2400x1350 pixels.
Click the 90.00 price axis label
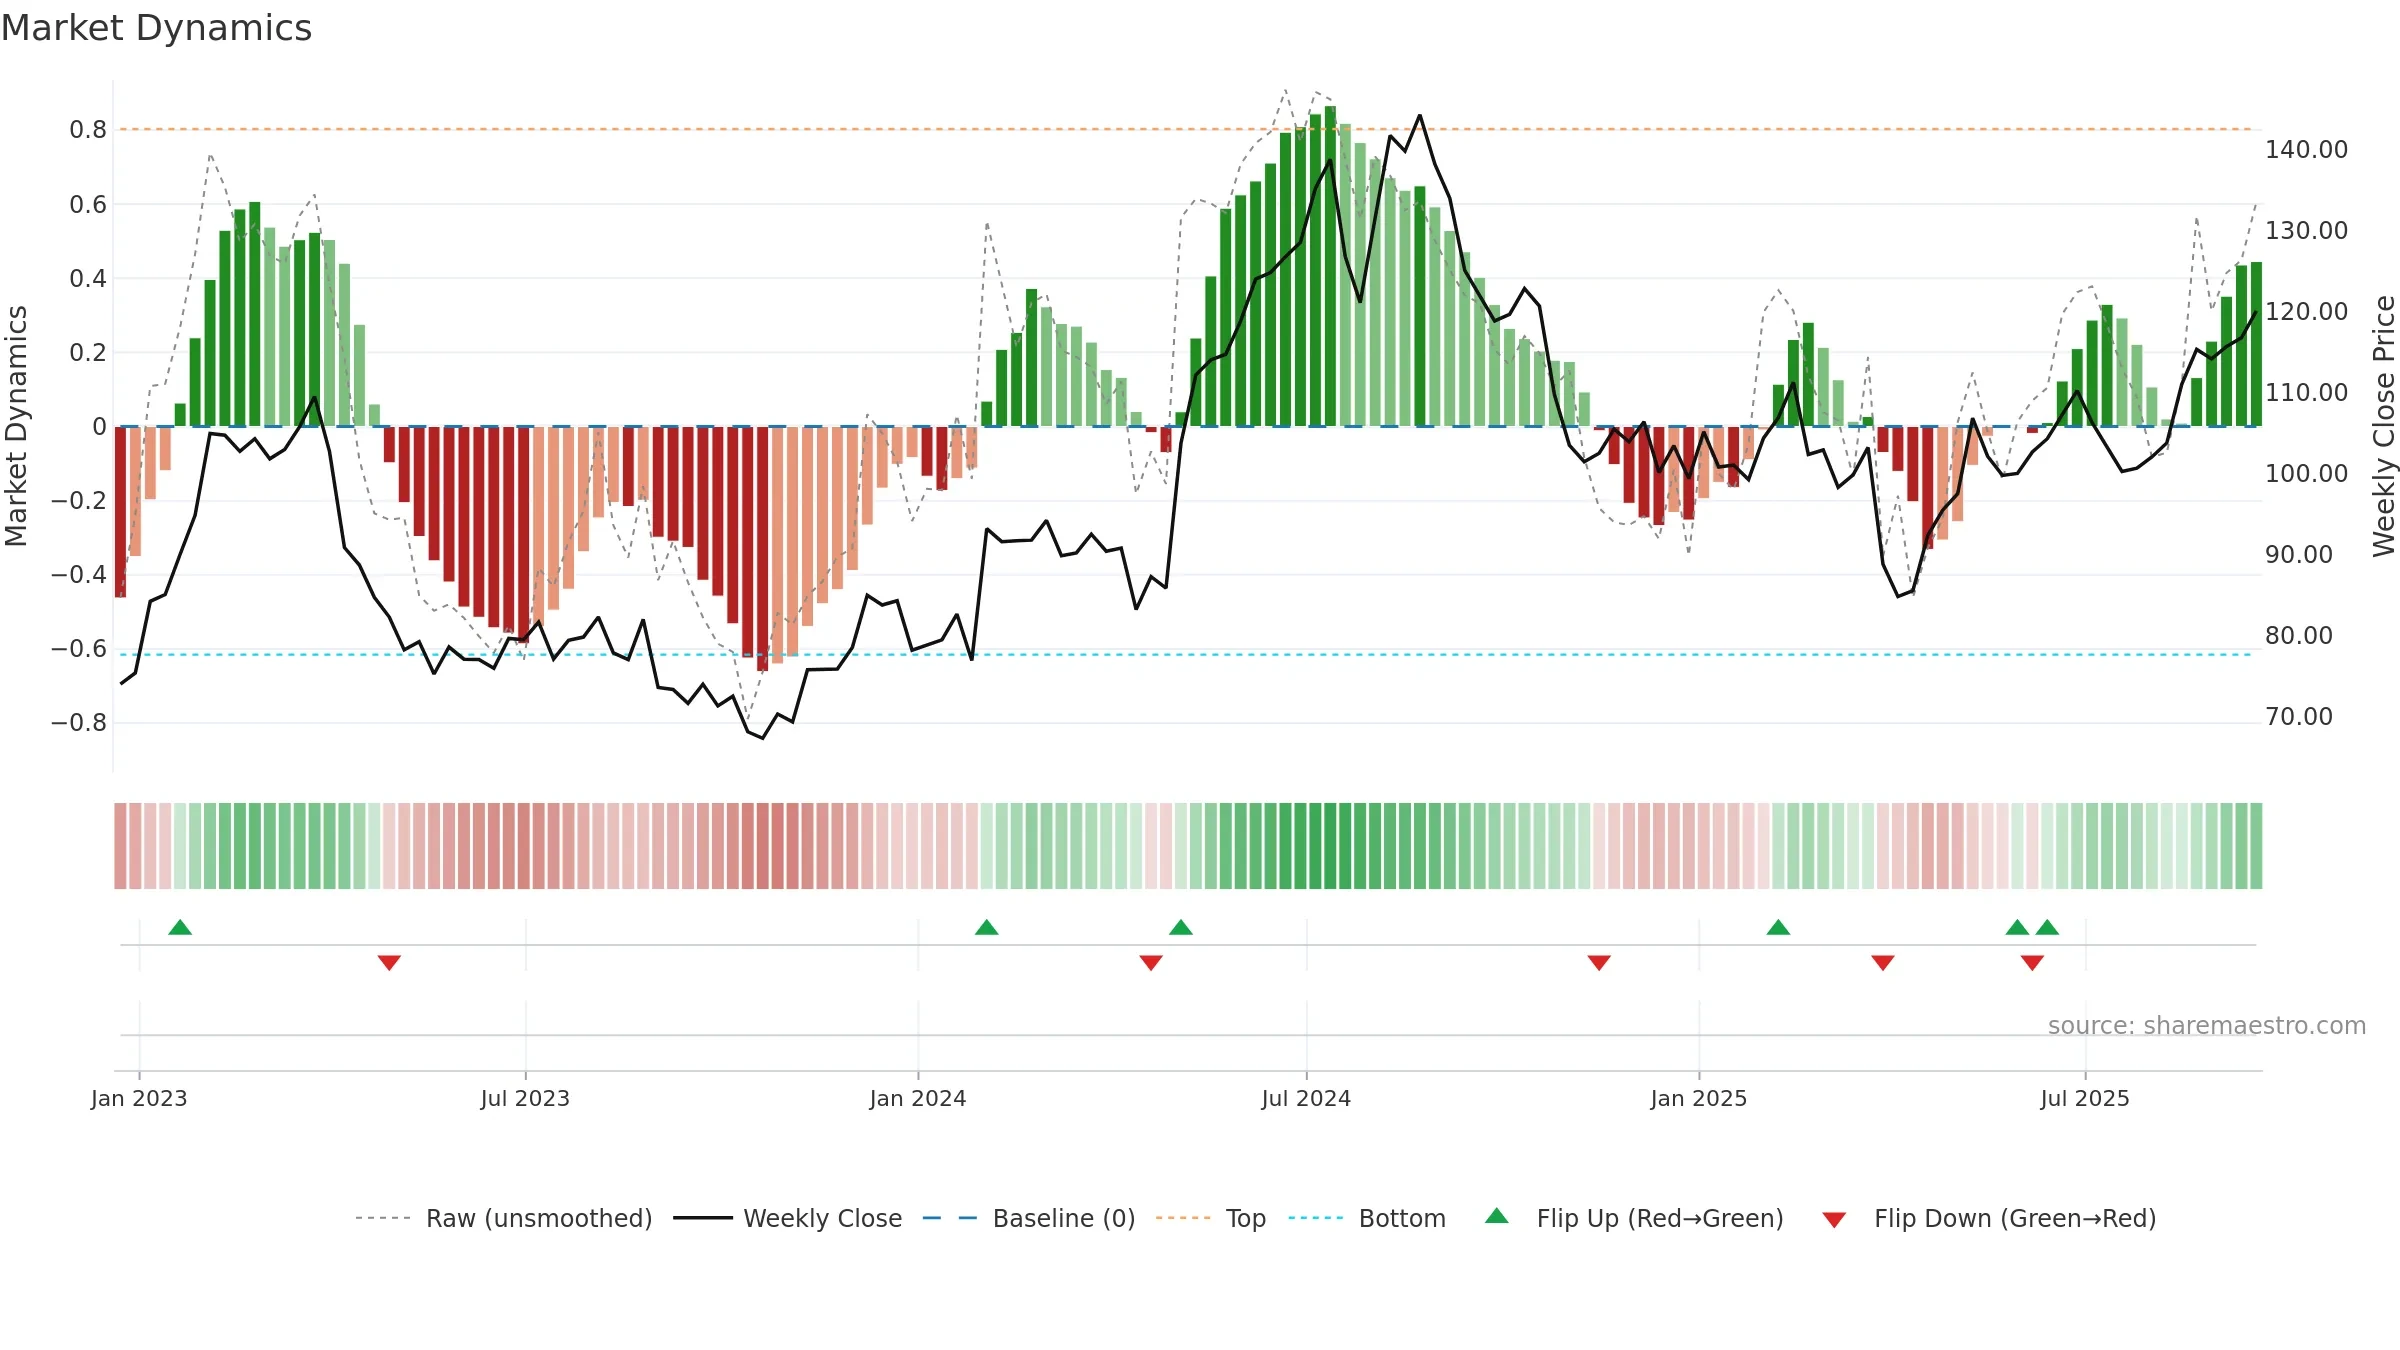point(2299,555)
